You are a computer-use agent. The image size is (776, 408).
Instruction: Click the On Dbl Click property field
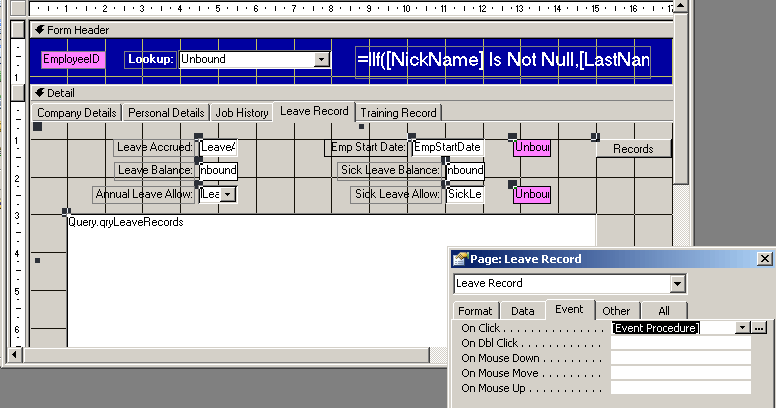coord(681,343)
